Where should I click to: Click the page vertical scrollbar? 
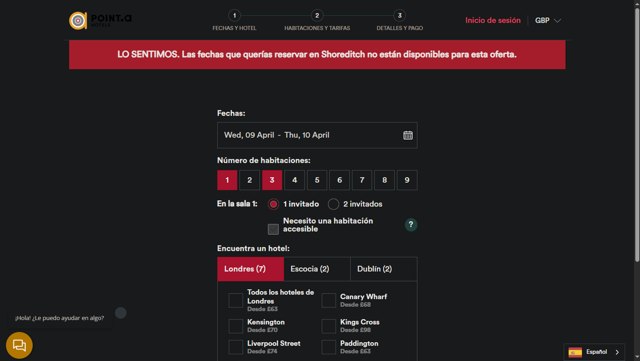tap(637, 135)
